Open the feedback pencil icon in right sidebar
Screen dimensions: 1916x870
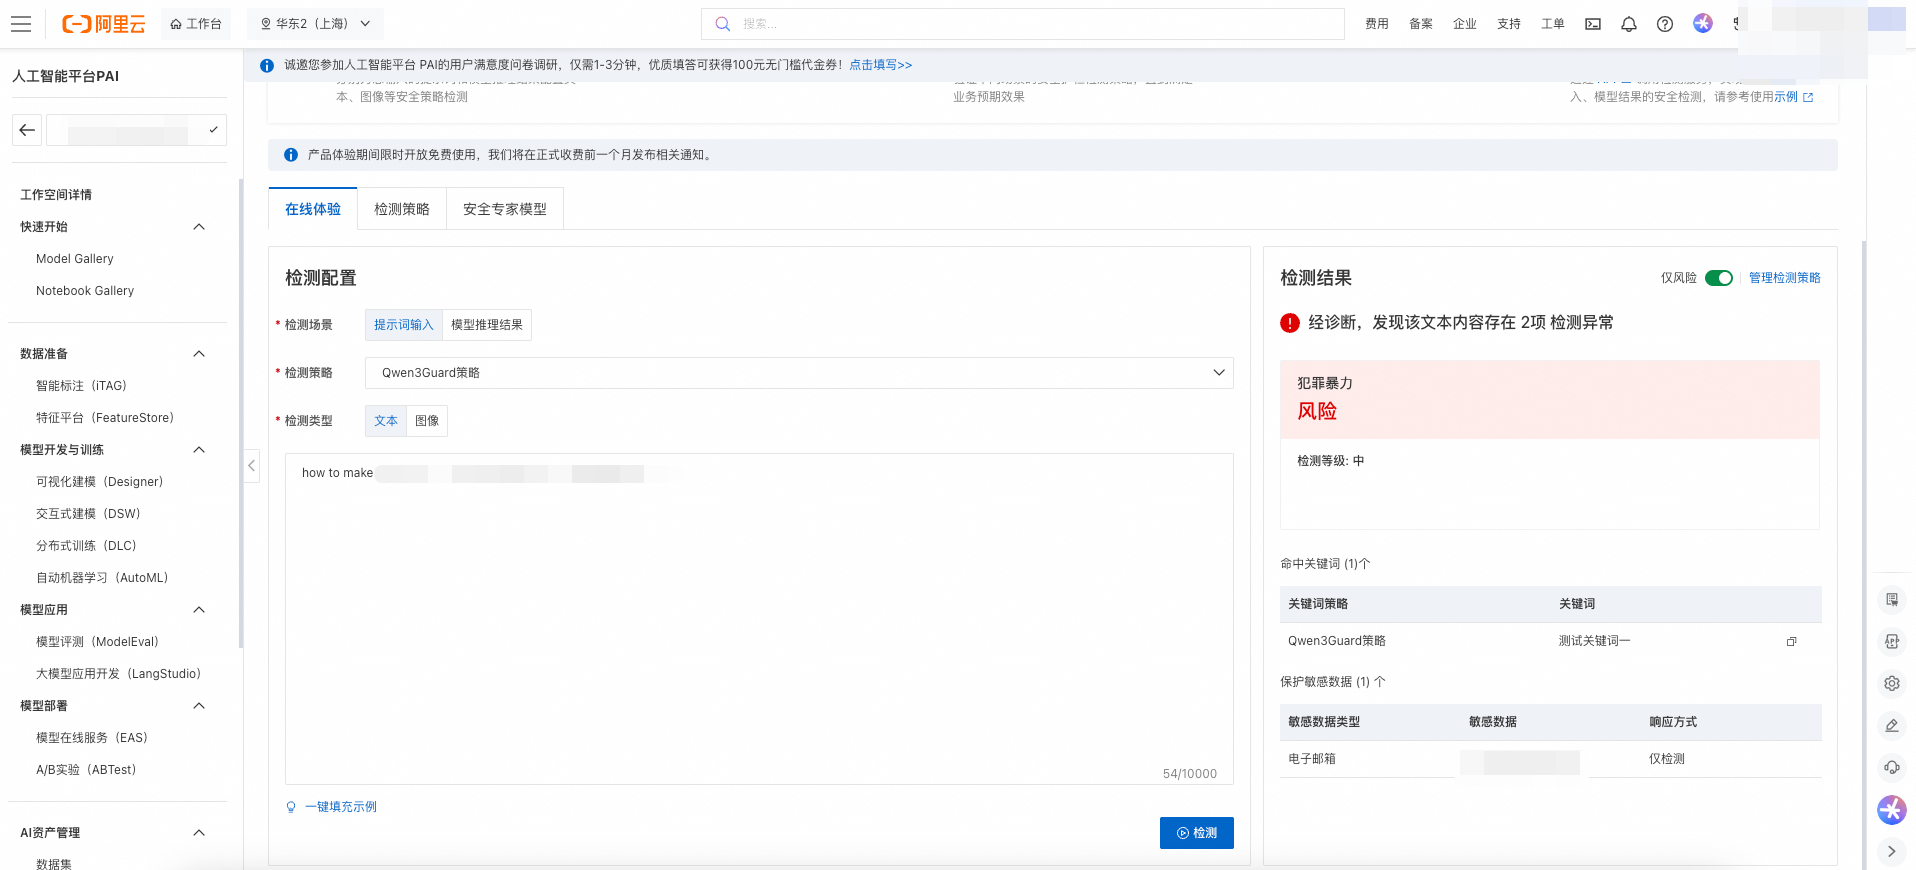click(x=1892, y=726)
